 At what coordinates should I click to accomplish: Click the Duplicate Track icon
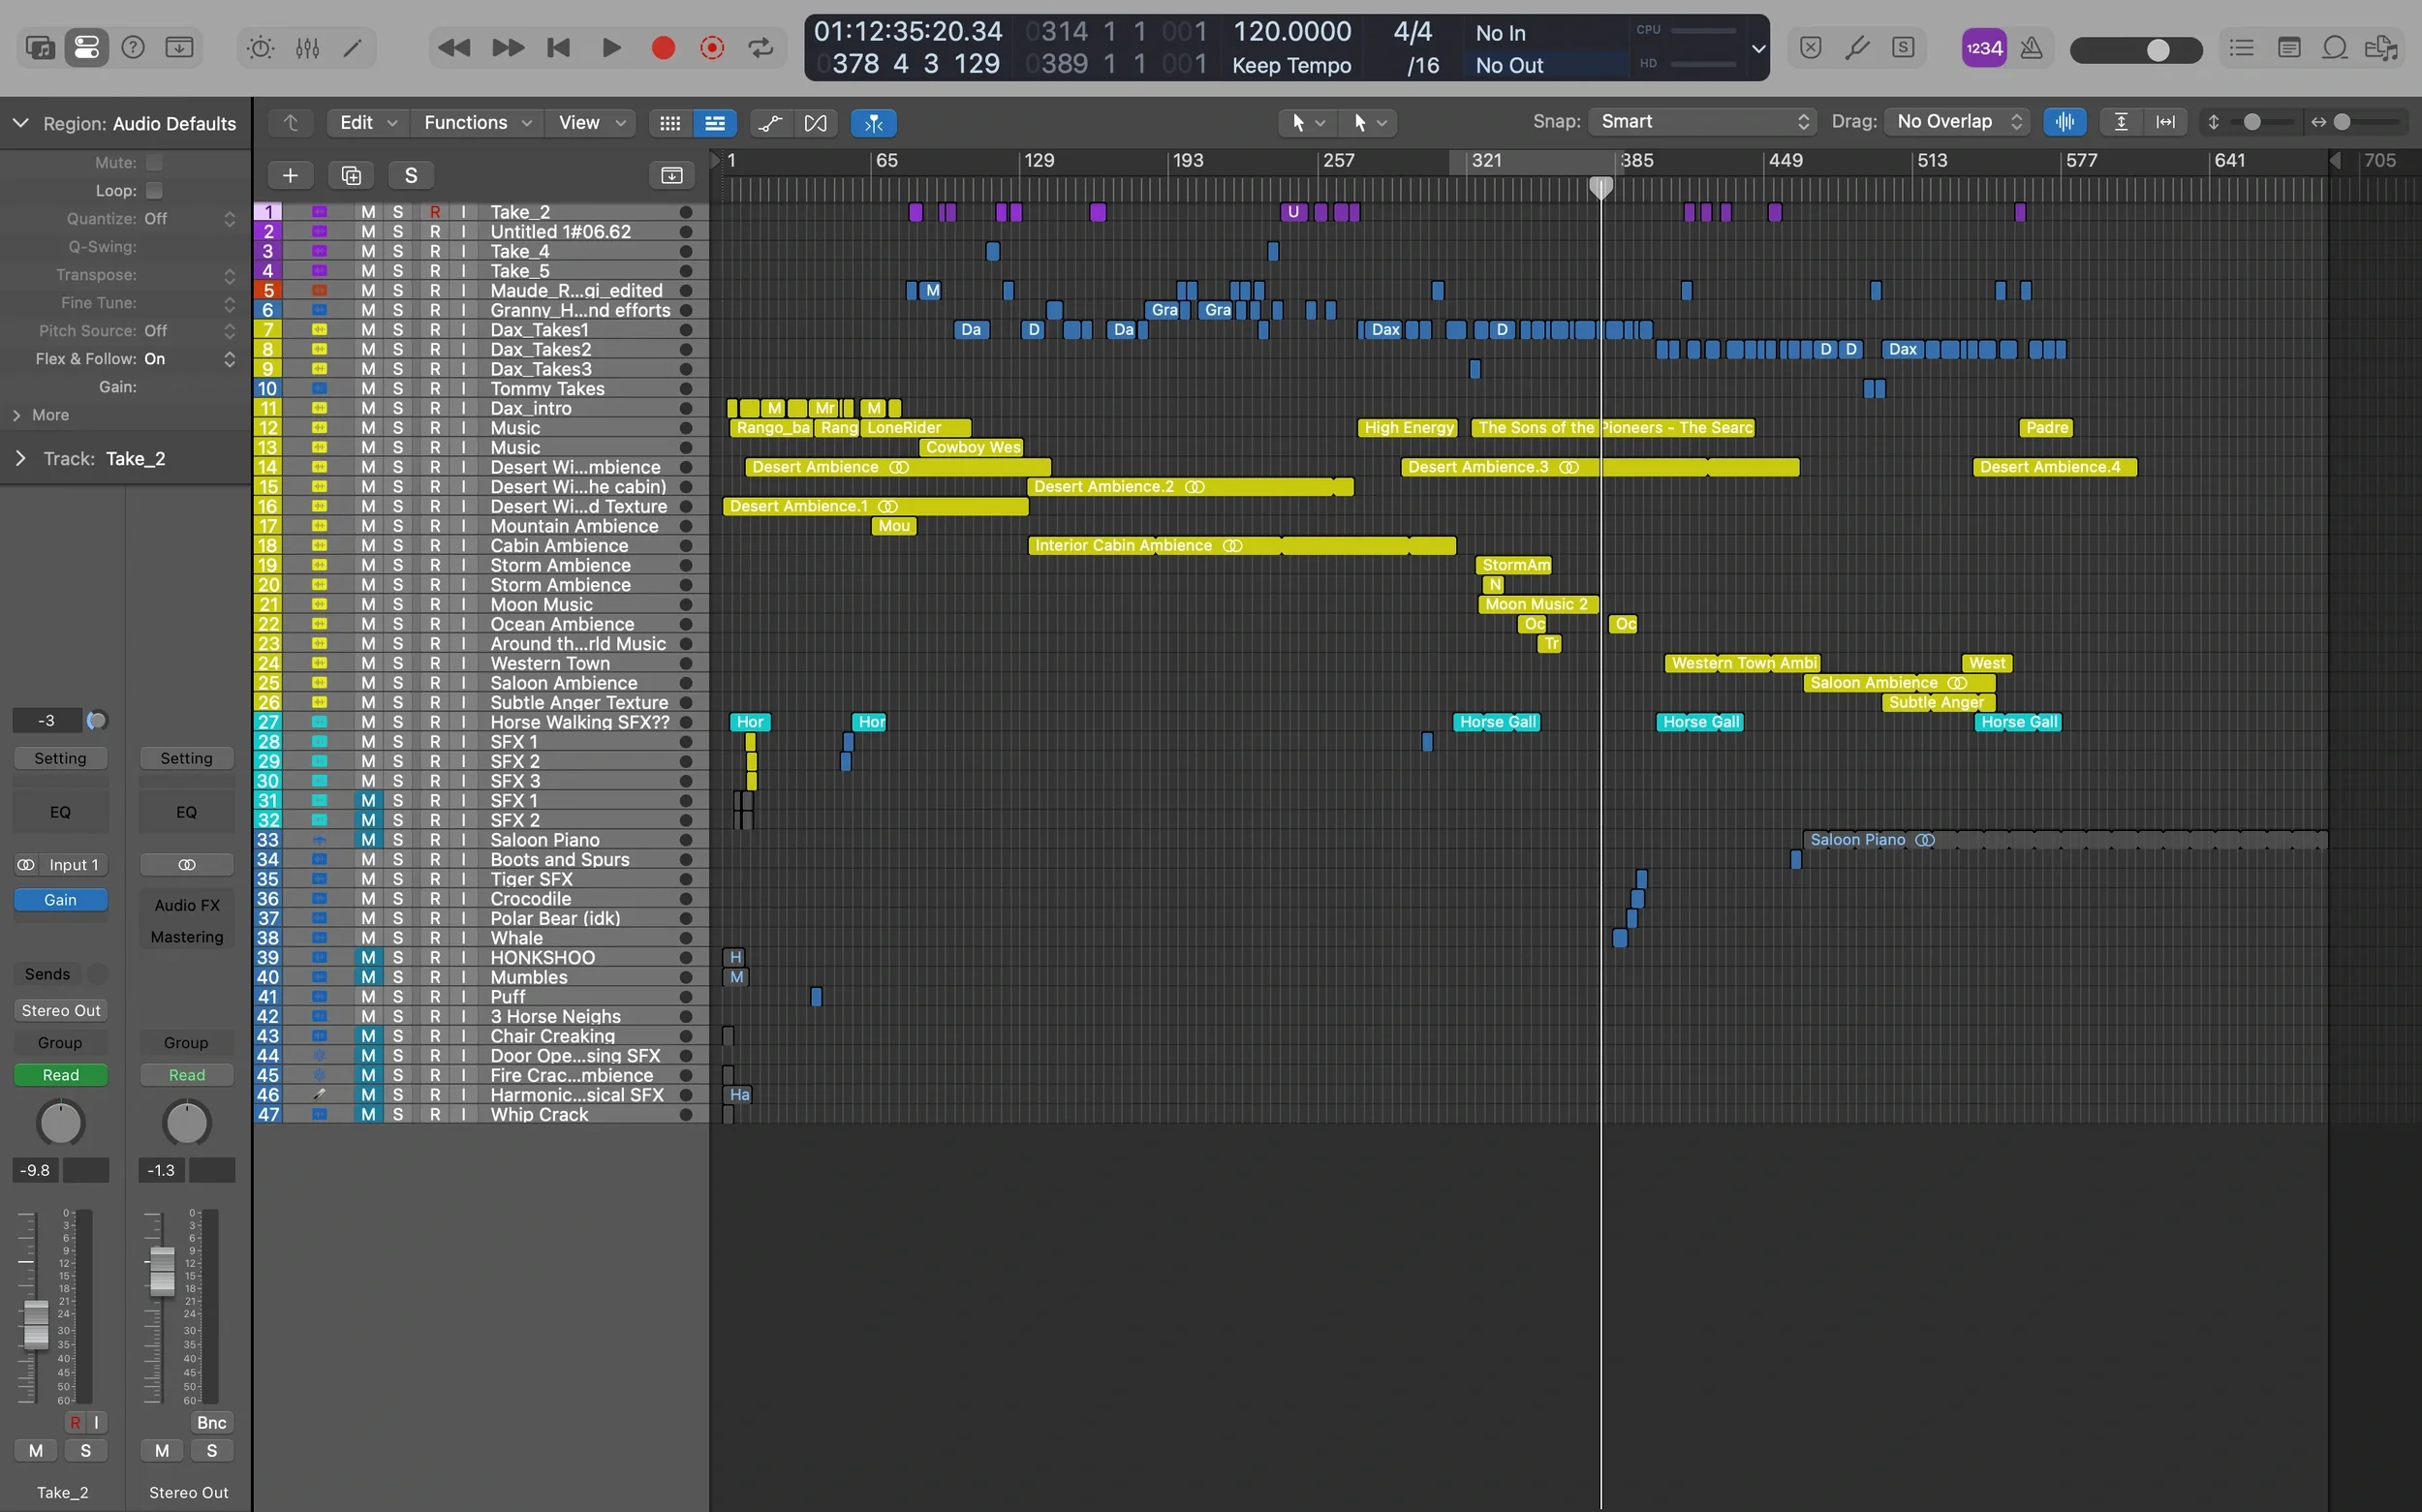coord(351,176)
